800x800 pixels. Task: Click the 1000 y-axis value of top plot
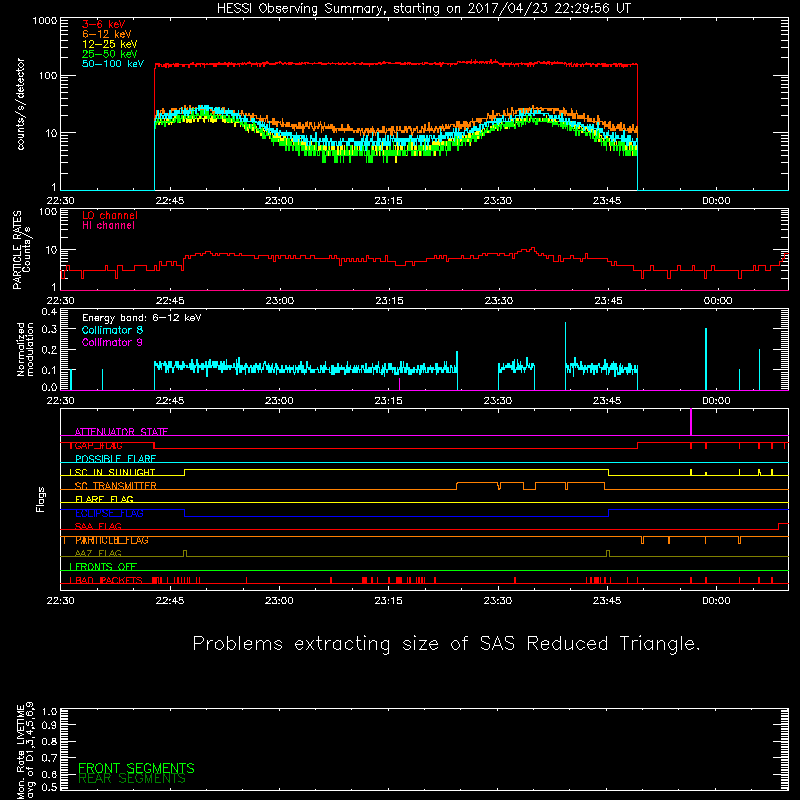pyautogui.click(x=44, y=21)
